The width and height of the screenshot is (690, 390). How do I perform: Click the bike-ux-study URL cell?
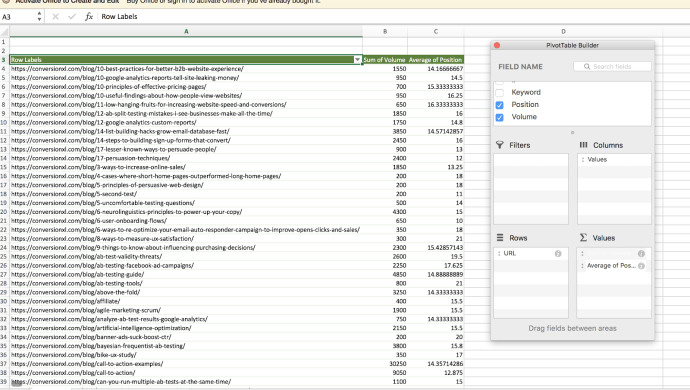click(186, 355)
